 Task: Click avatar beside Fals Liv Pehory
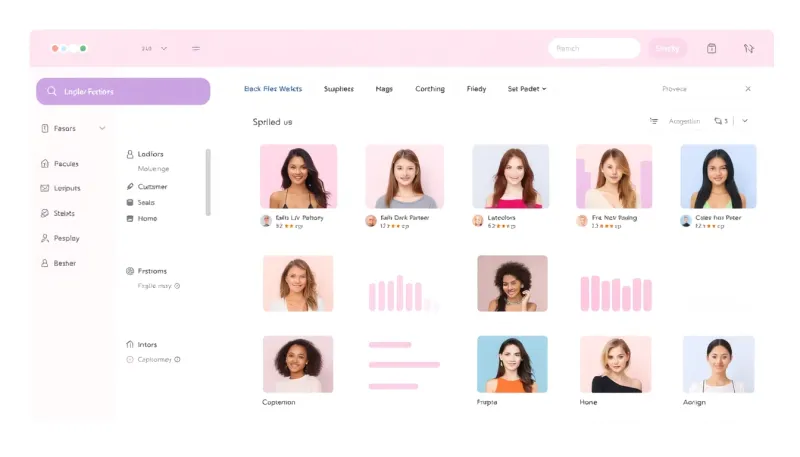pos(266,221)
